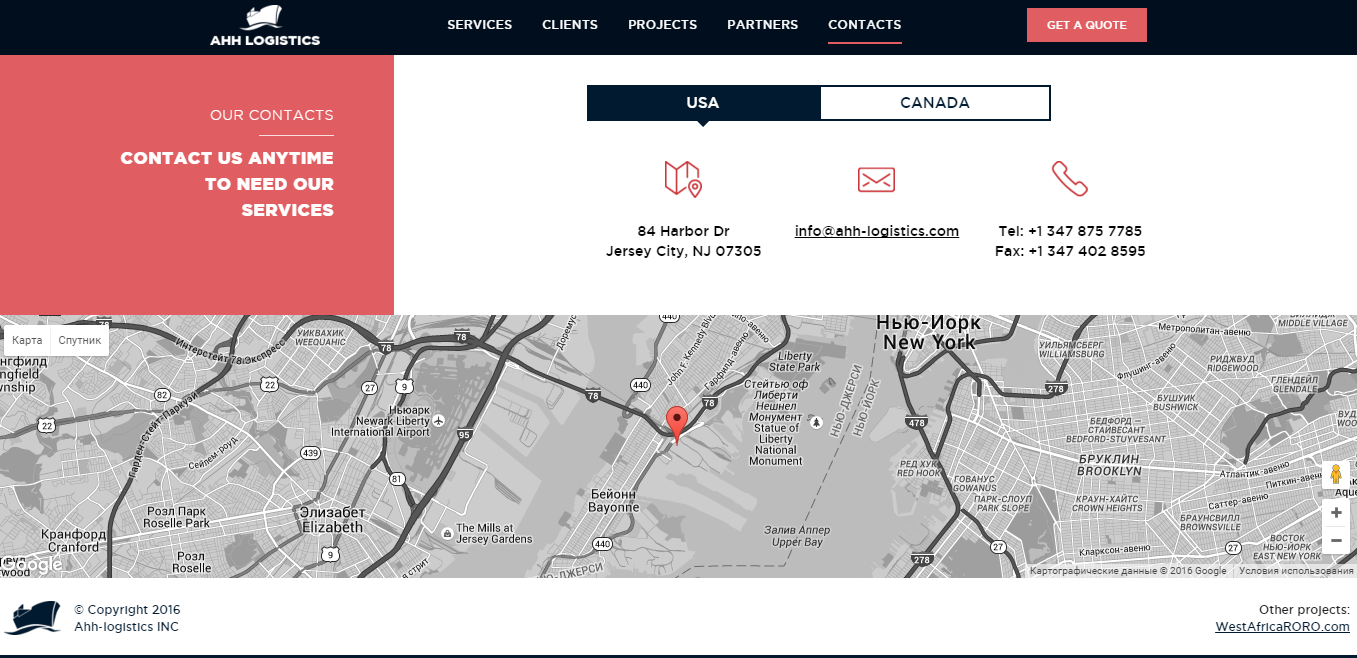This screenshot has height=658, width=1357.
Task: Navigate to Partners
Action: click(x=762, y=25)
